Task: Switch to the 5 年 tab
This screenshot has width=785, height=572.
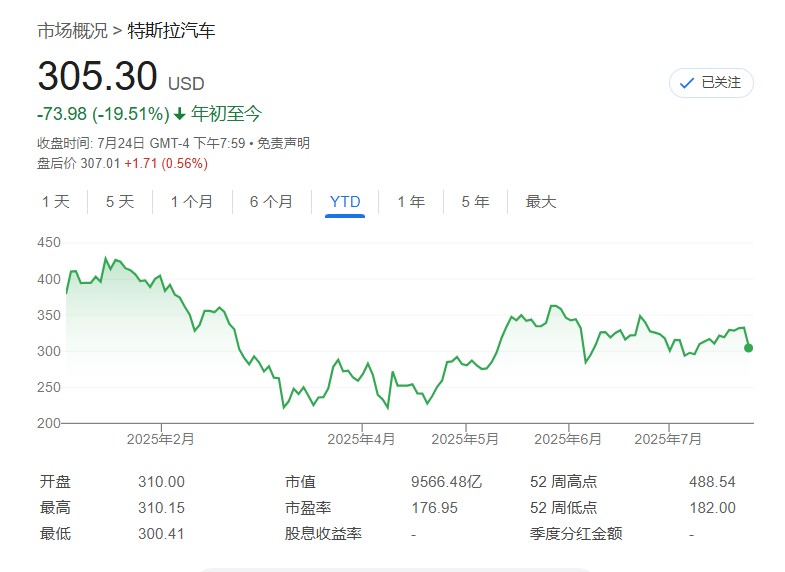Action: 475,202
